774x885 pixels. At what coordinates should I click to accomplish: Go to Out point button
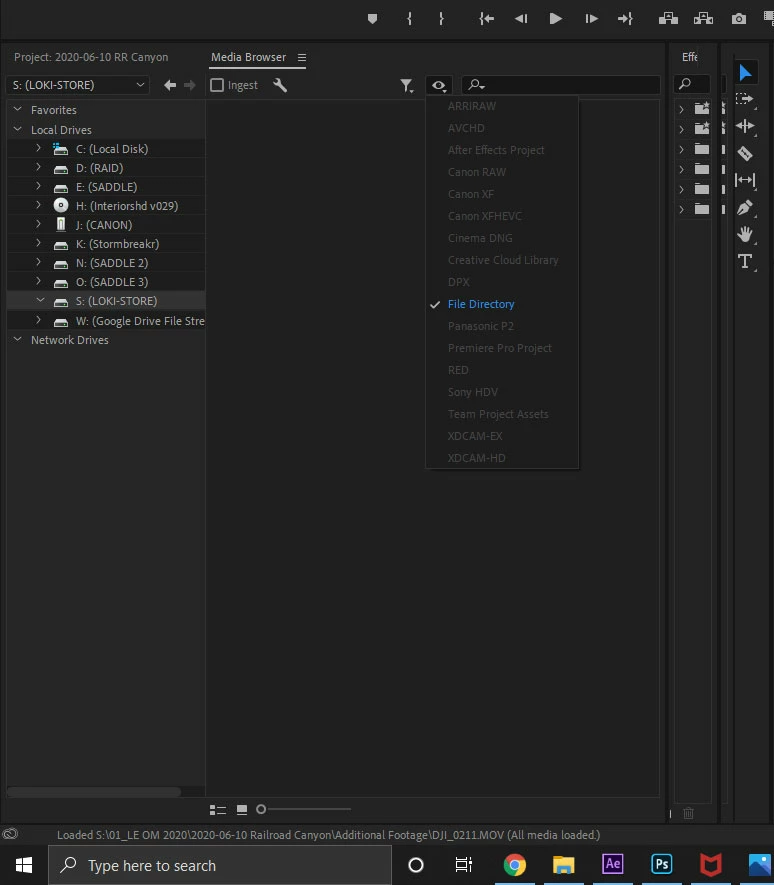coord(625,19)
